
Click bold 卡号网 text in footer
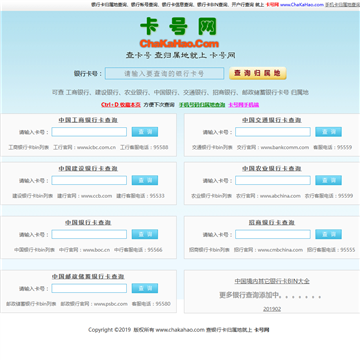(x=262, y=330)
